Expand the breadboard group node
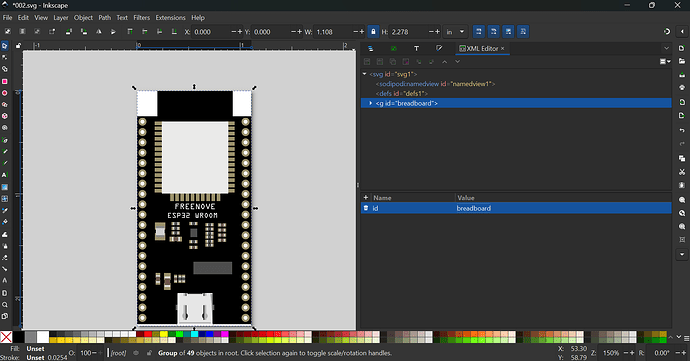Image resolution: width=690 pixels, height=361 pixels. [x=371, y=103]
